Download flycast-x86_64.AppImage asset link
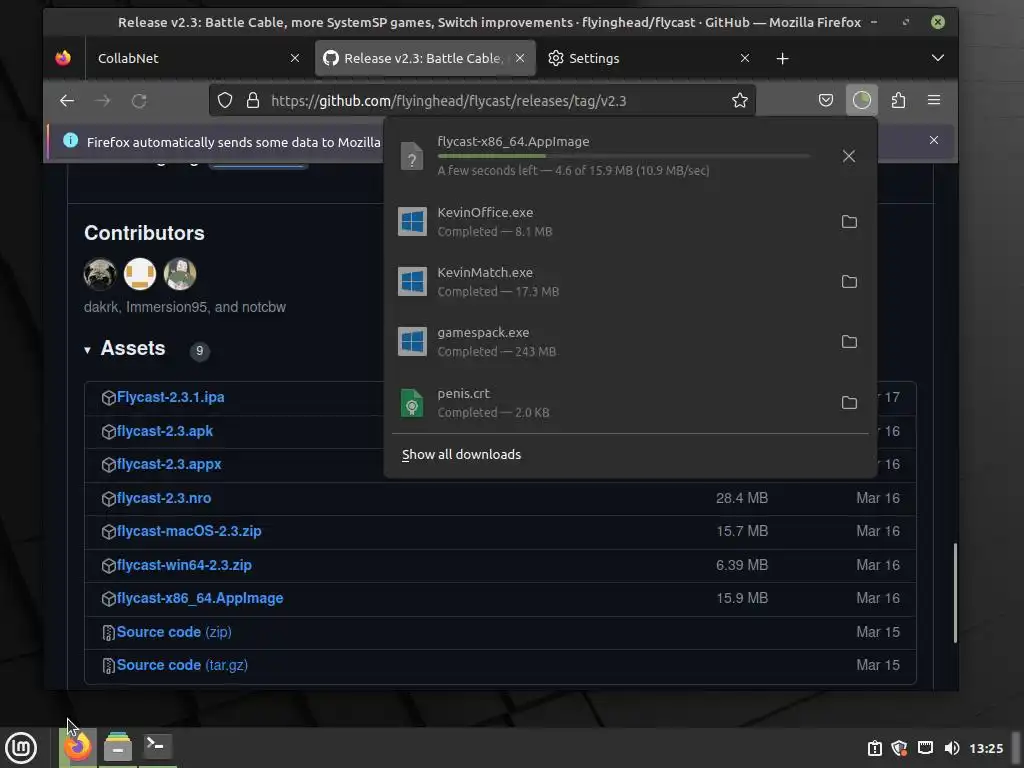Viewport: 1024px width, 768px height. pyautogui.click(x=200, y=598)
